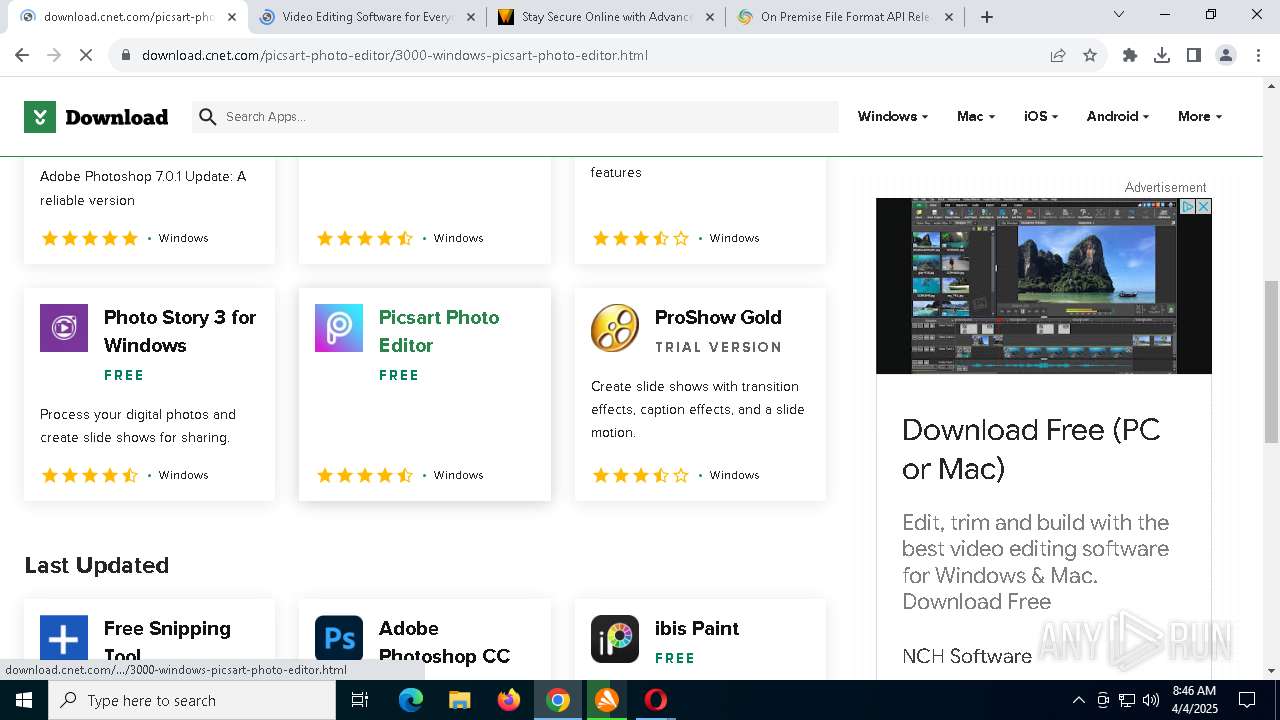Click the taskbar clock showing 8:46 AM

coord(1194,700)
